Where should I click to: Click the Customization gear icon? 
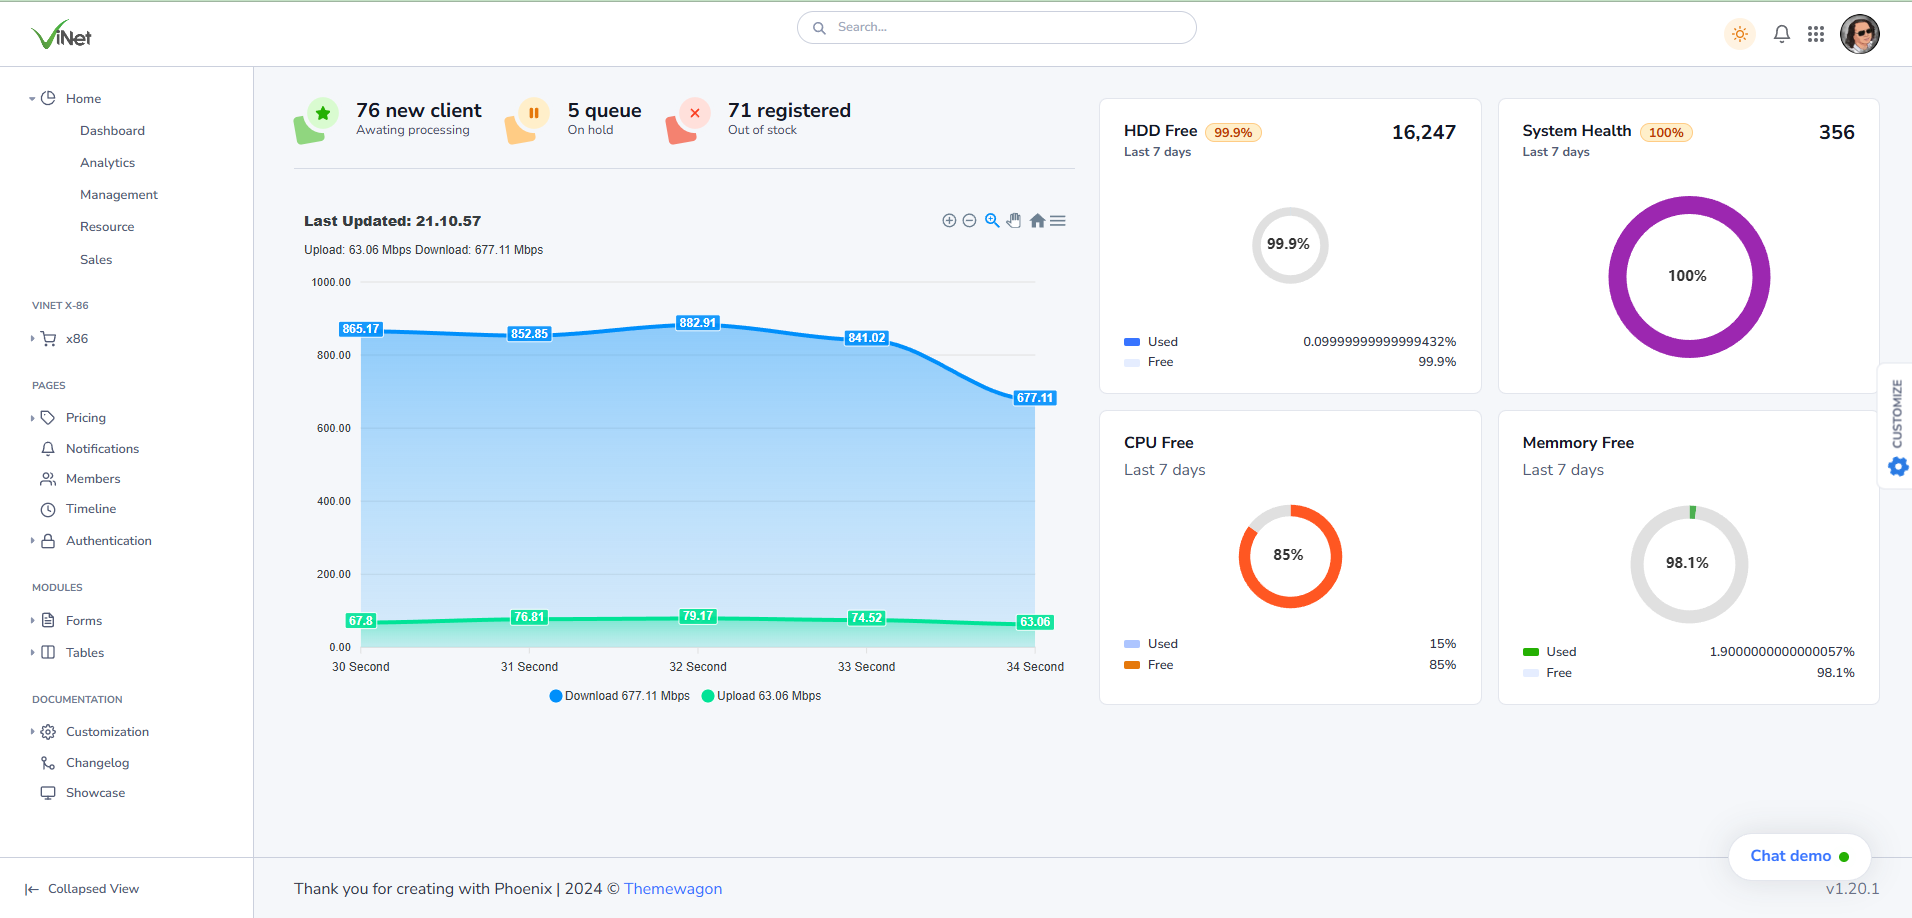48,732
